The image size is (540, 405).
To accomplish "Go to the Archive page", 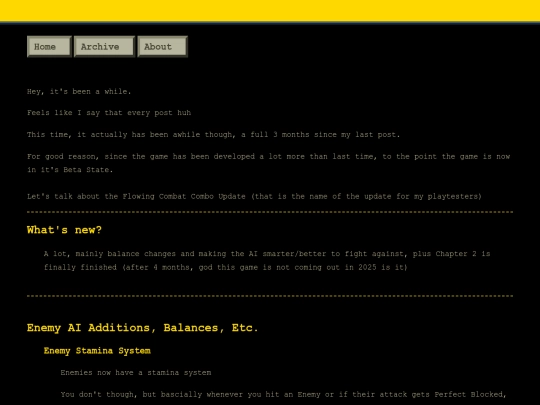I will (104, 46).
